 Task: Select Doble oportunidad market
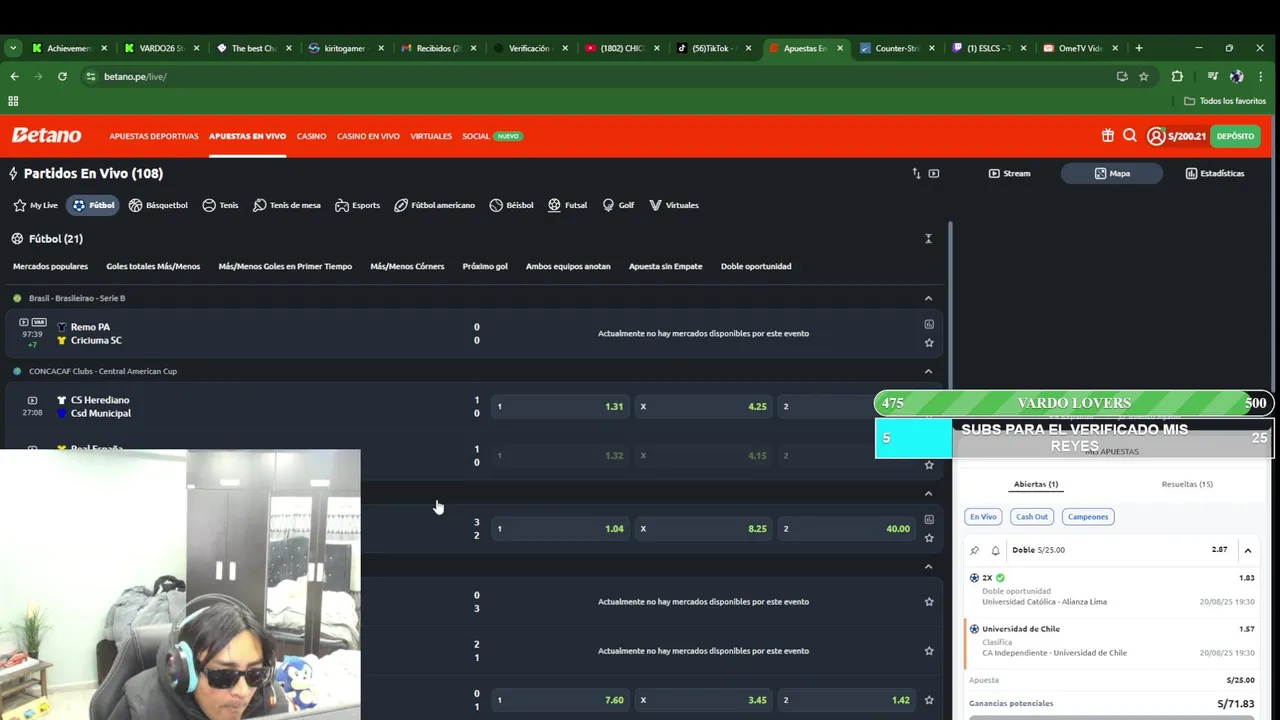756,266
